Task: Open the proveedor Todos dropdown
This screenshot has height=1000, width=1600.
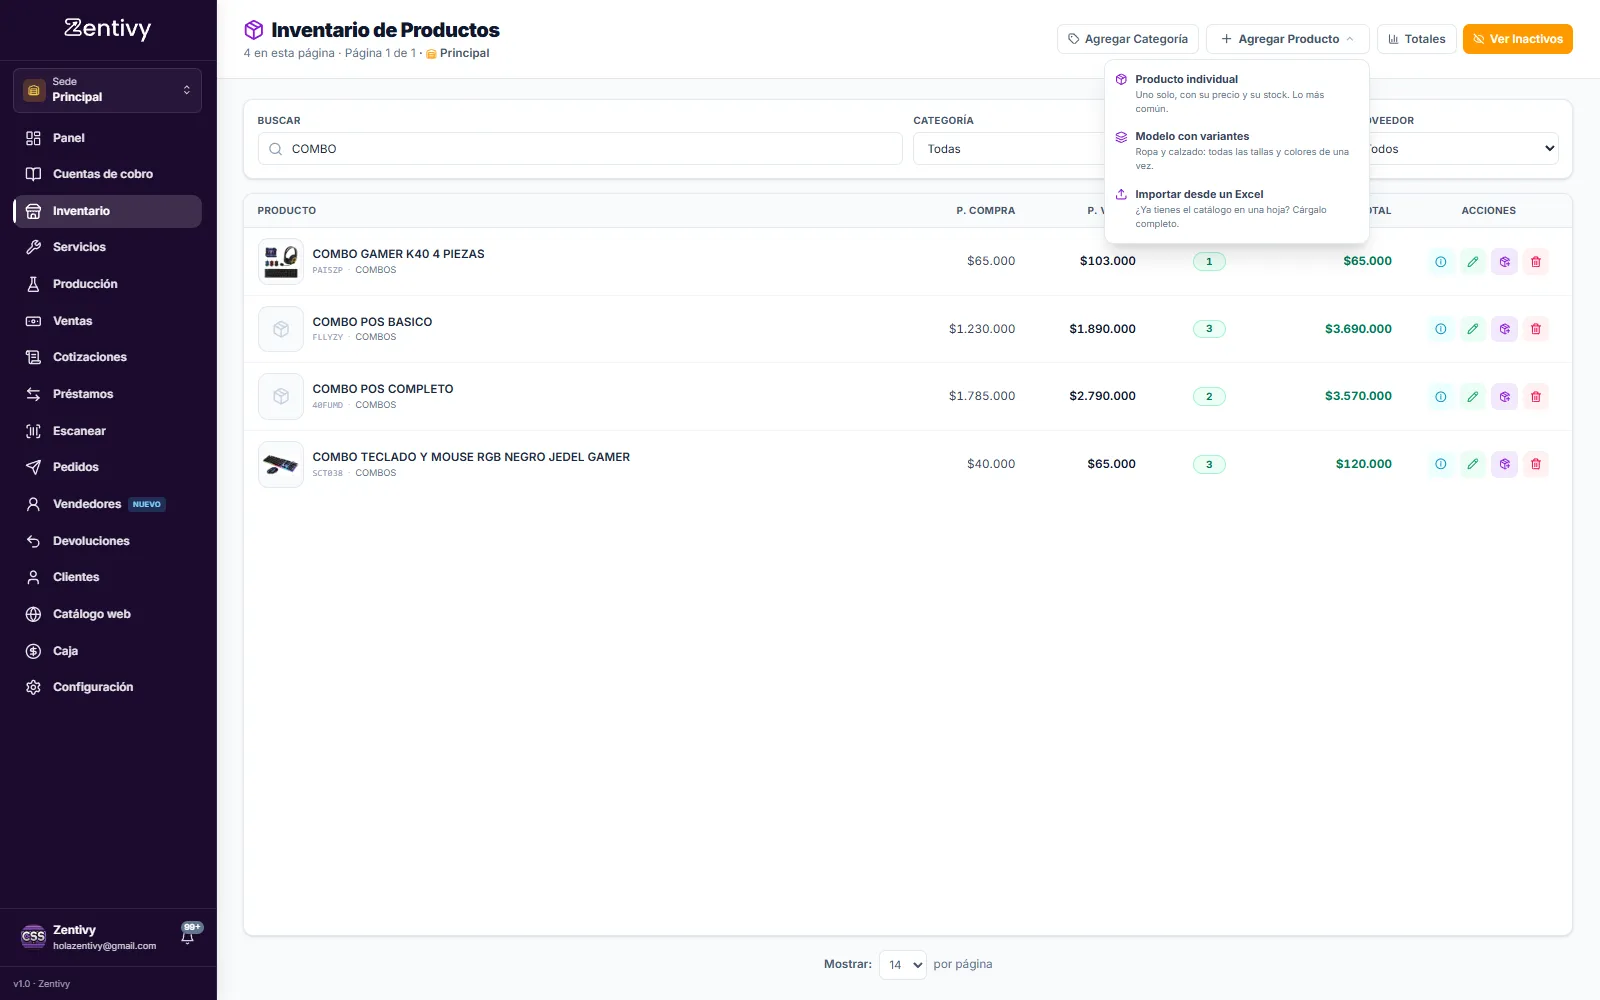Action: pyautogui.click(x=1463, y=149)
